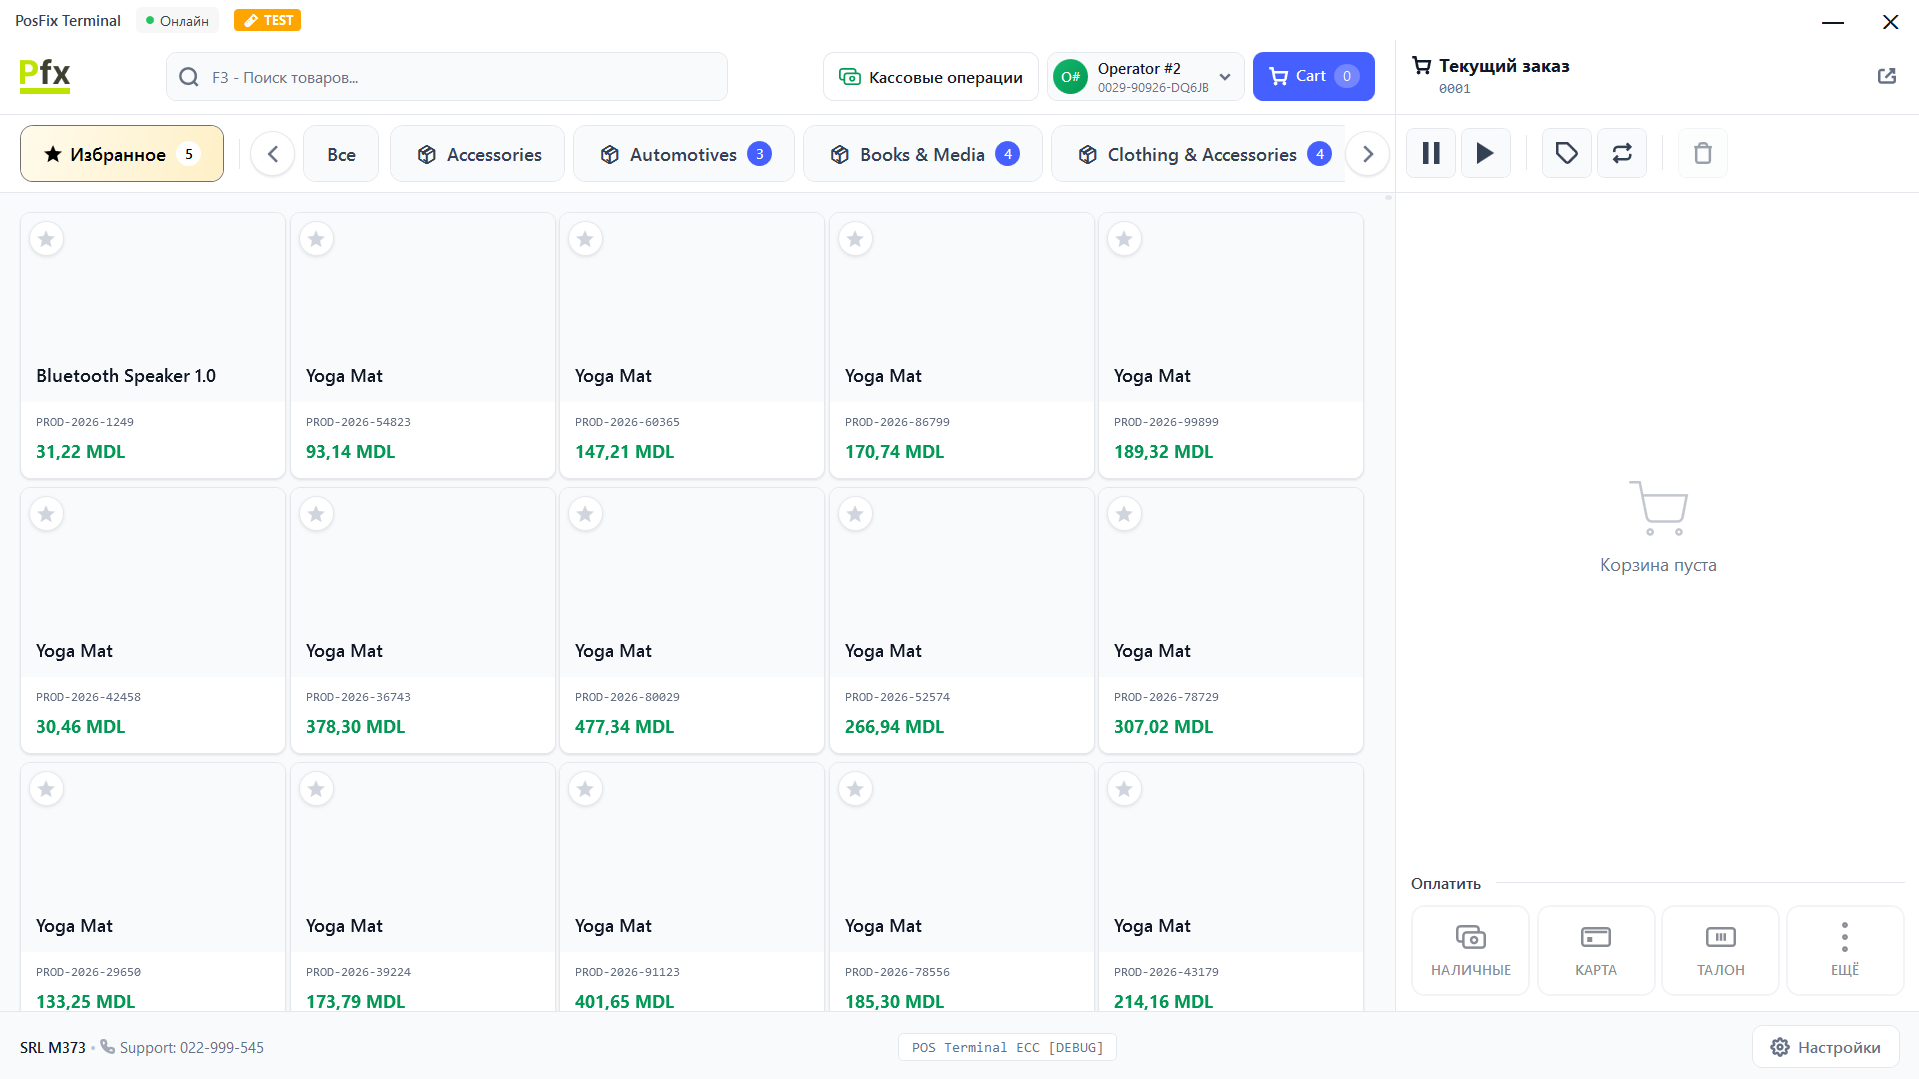Favorite the Bluetooth Speaker 1.0 star
The width and height of the screenshot is (1919, 1079).
[x=46, y=239]
